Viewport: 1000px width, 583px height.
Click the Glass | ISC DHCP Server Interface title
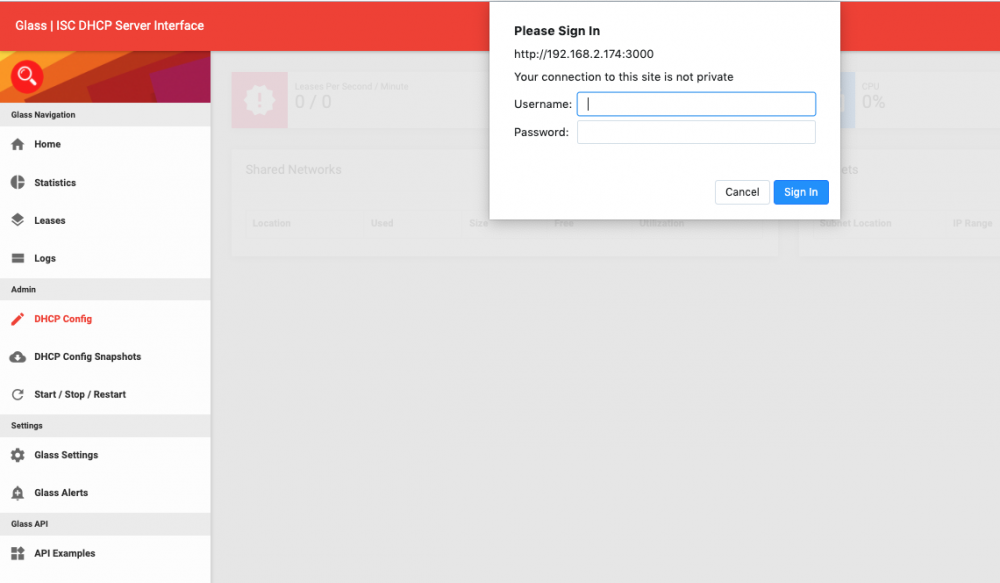click(110, 26)
